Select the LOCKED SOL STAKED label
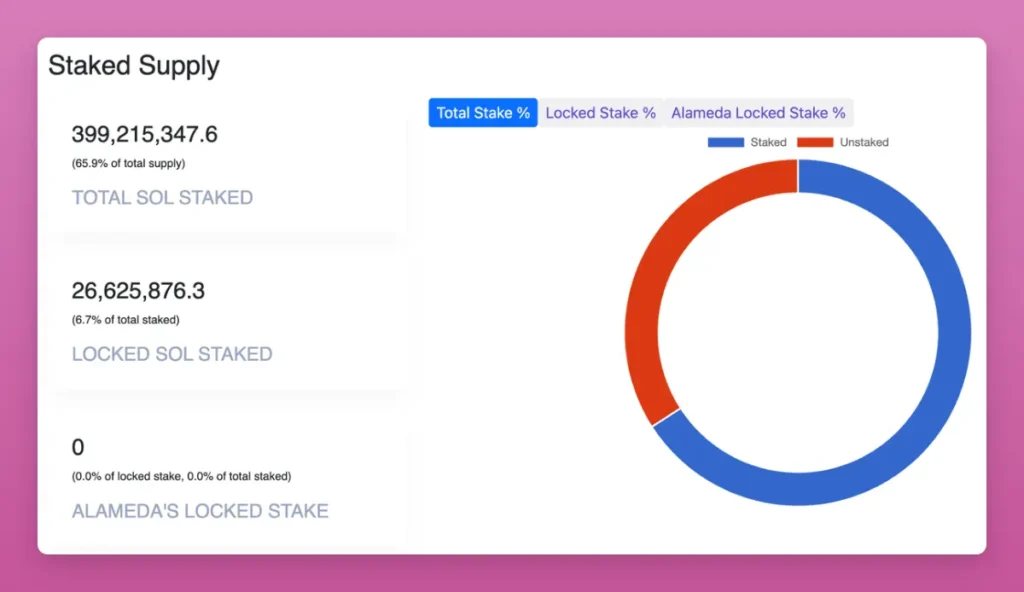 tap(172, 354)
